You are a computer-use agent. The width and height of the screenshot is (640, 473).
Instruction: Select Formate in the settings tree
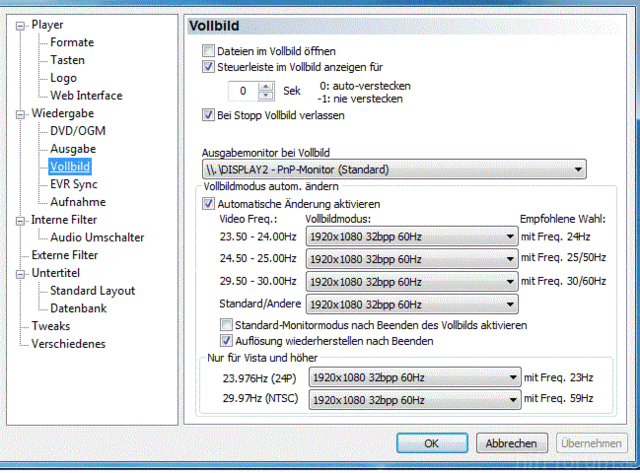pyautogui.click(x=72, y=42)
